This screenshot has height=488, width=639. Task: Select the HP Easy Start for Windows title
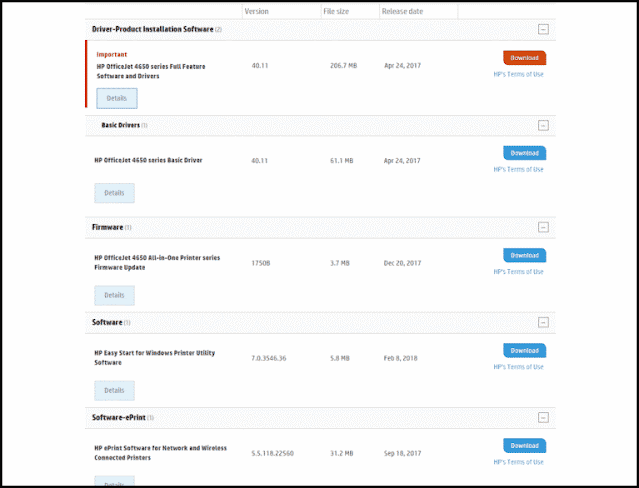154,358
